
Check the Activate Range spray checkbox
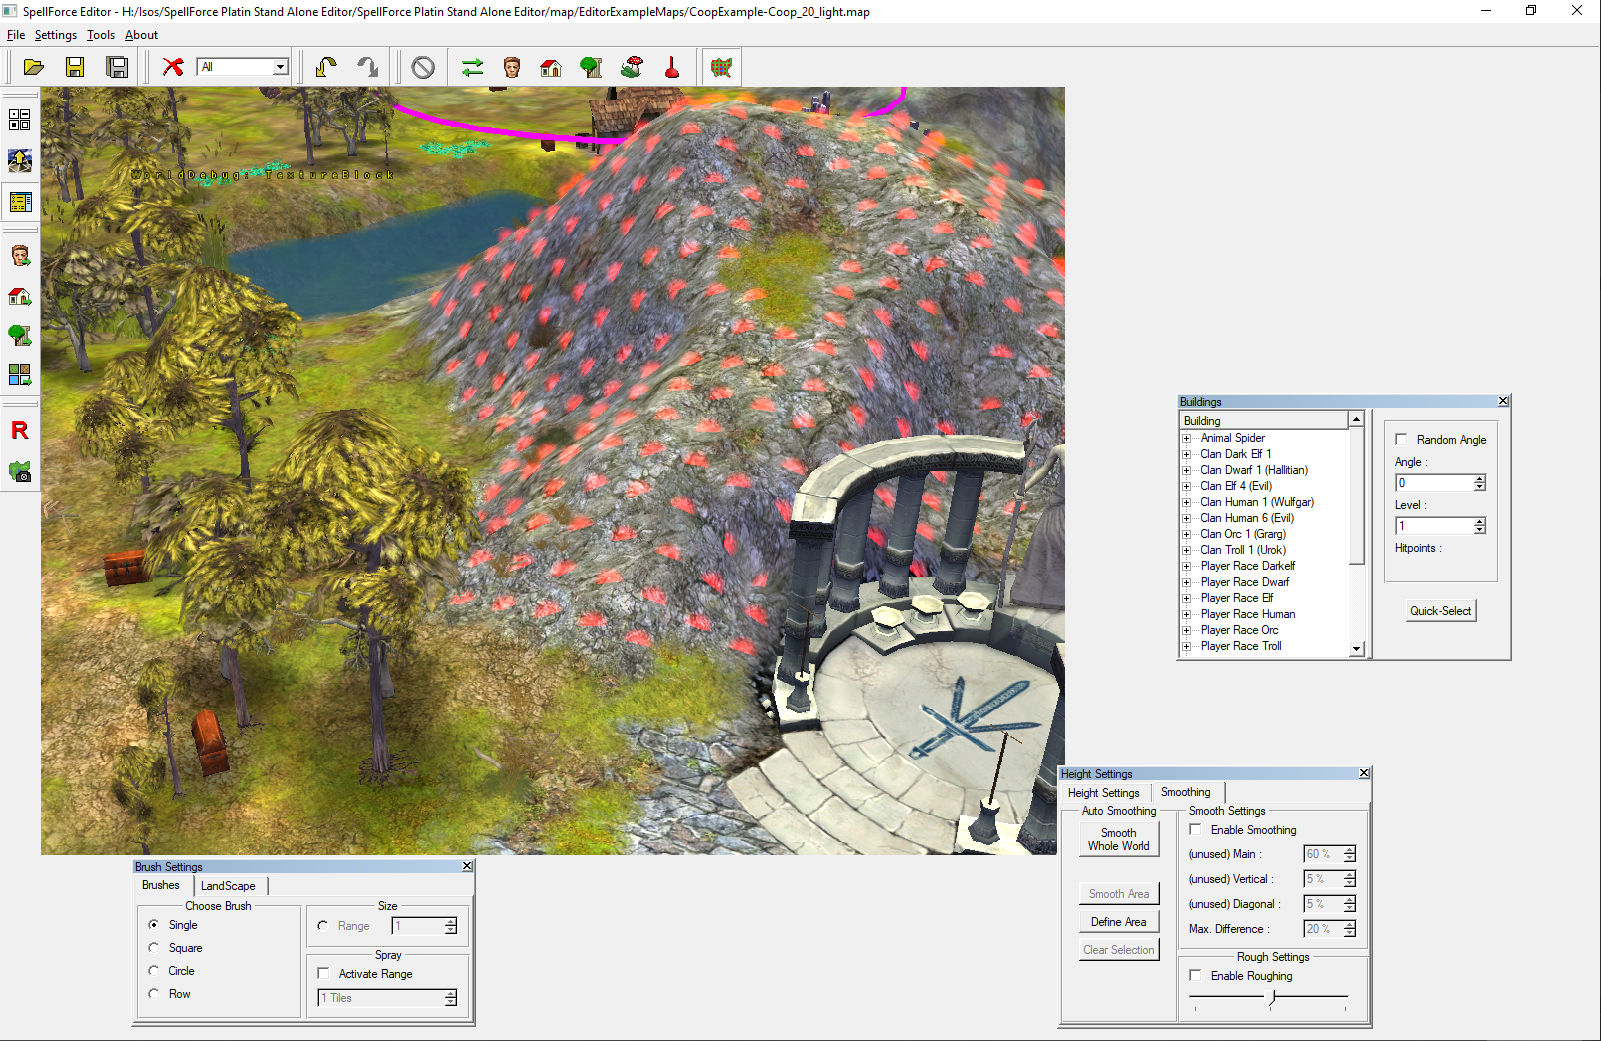(x=323, y=973)
